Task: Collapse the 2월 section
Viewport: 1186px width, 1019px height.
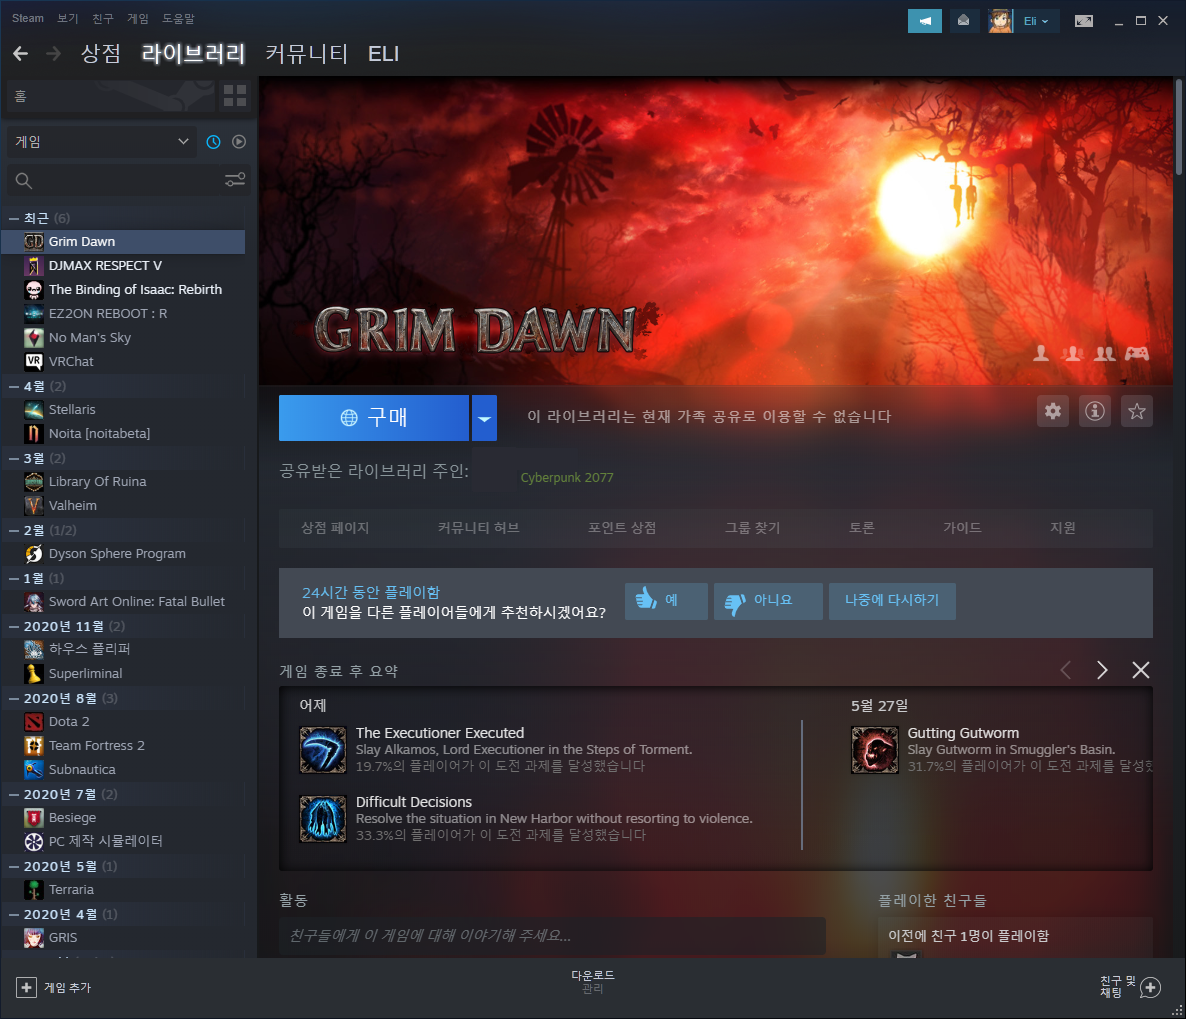Action: 14,530
